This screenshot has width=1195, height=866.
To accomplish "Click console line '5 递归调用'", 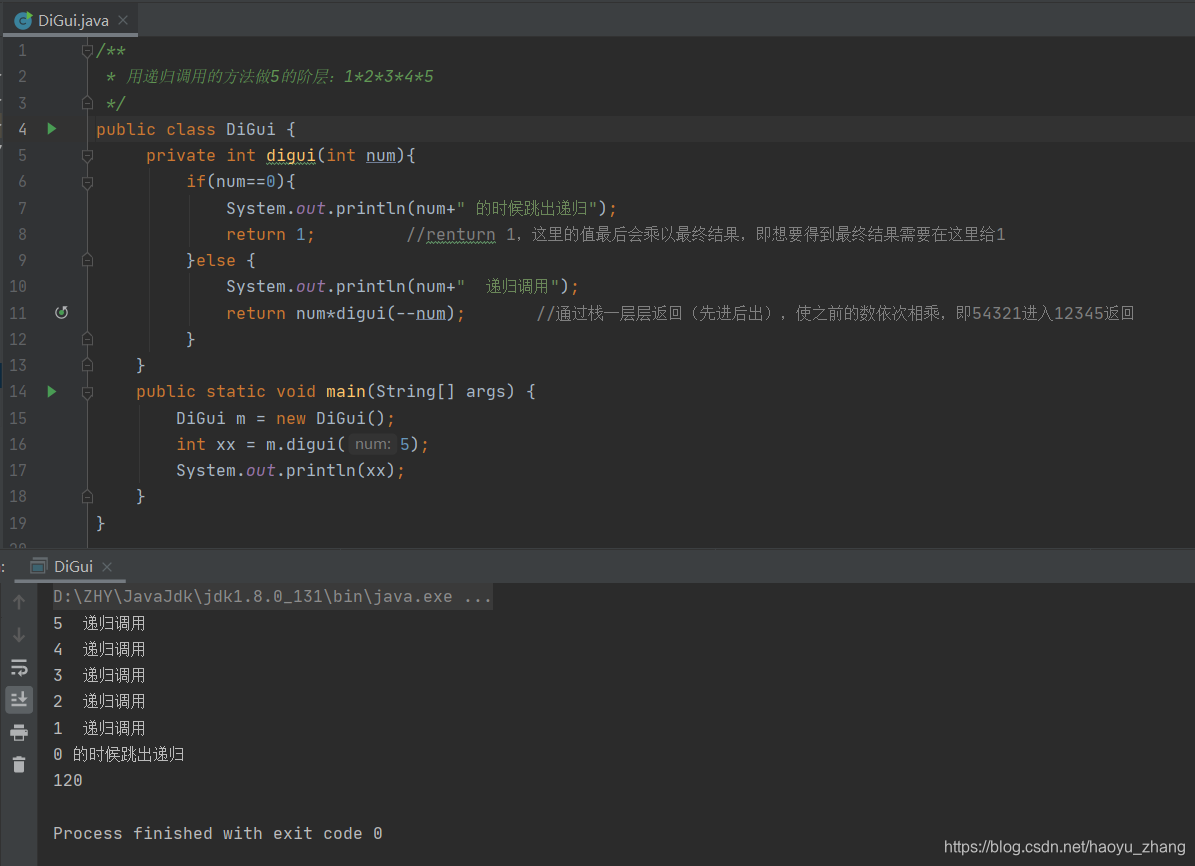I will point(99,624).
